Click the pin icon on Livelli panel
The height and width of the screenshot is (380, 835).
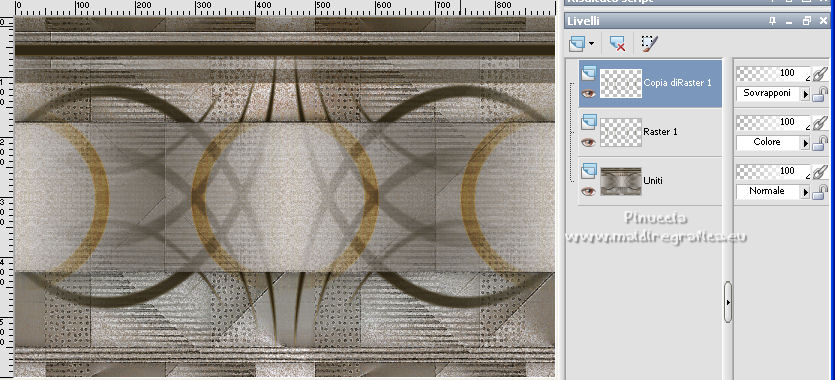click(x=773, y=21)
